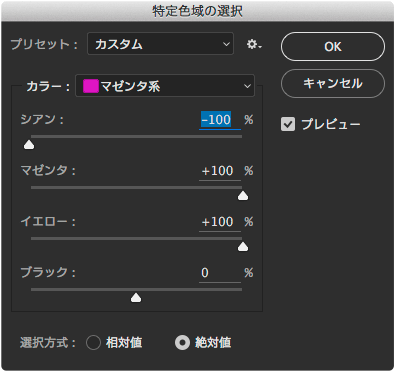Click the シアン slider handle
The height and width of the screenshot is (371, 394).
point(29,145)
